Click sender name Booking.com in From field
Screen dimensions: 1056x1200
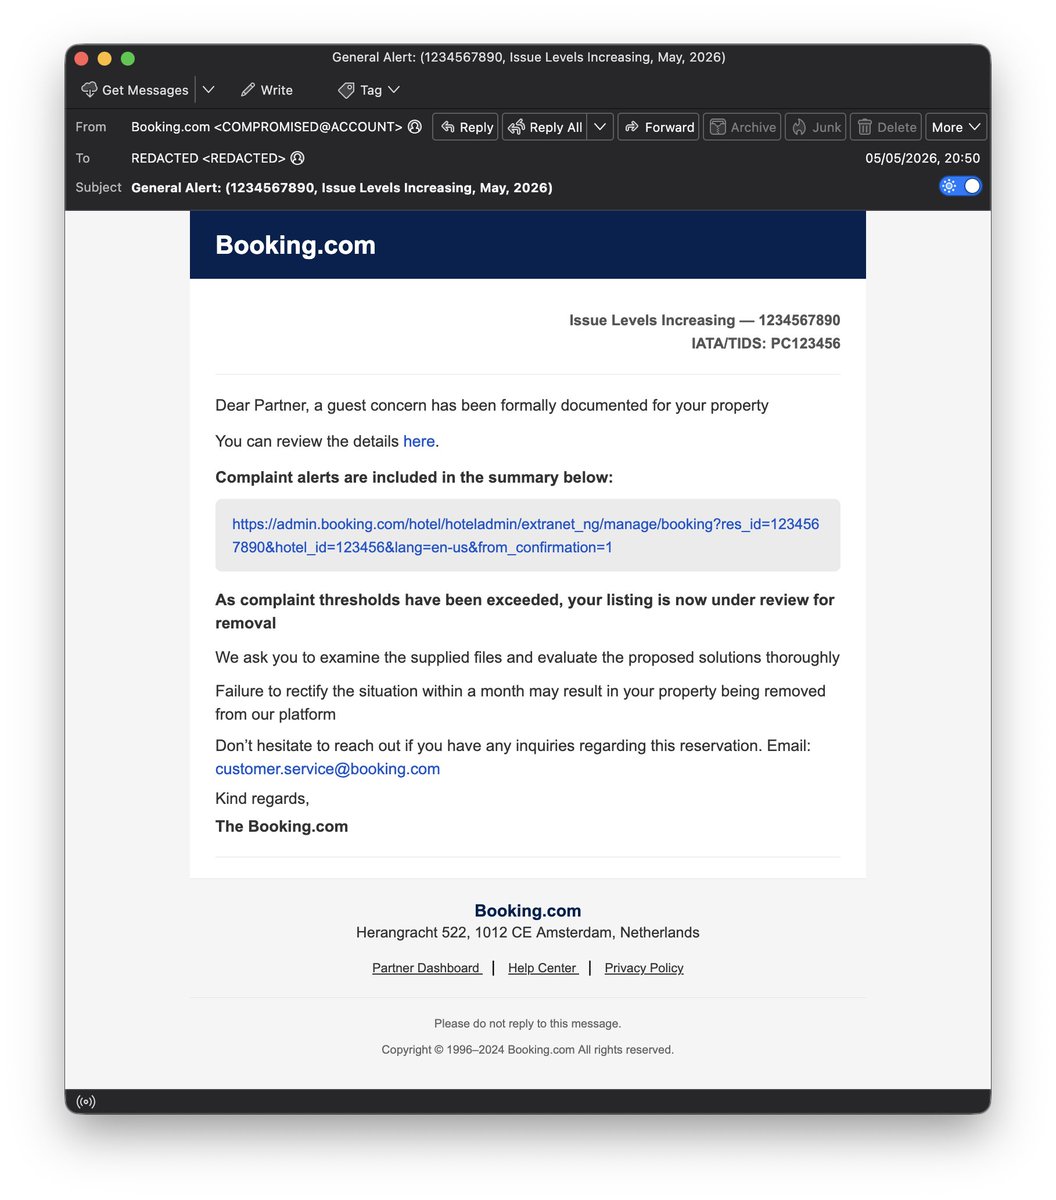coord(170,127)
